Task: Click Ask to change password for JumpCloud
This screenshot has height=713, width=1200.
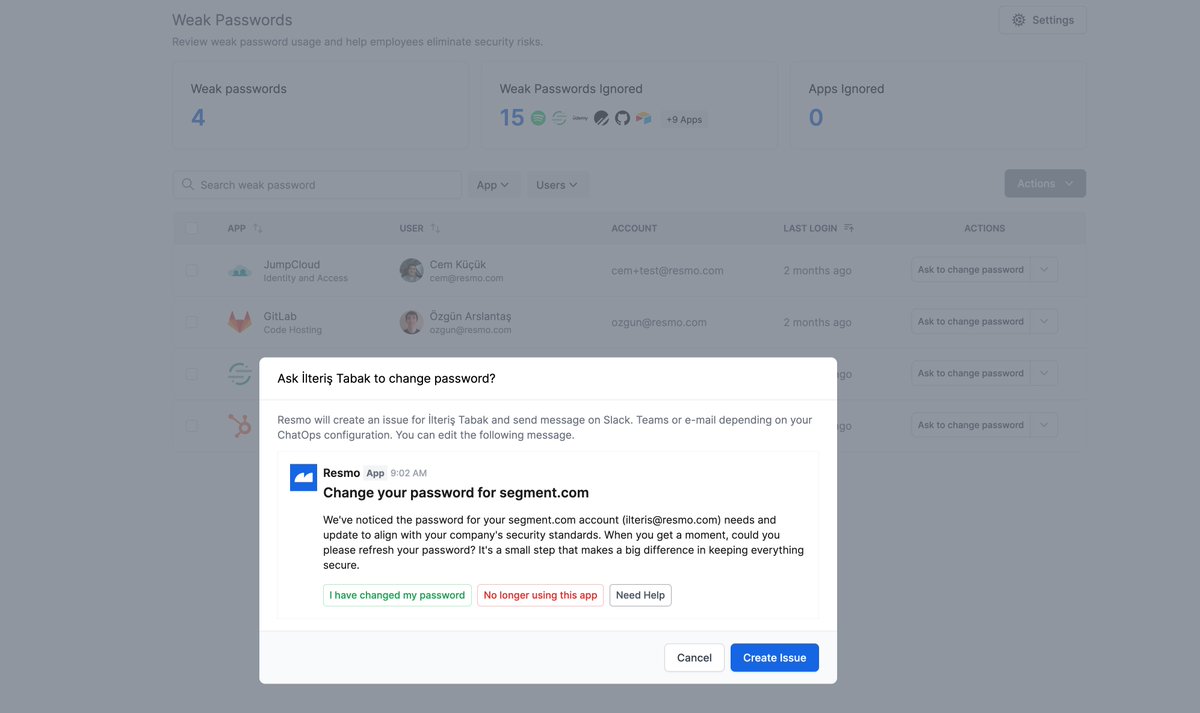Action: coord(971,270)
